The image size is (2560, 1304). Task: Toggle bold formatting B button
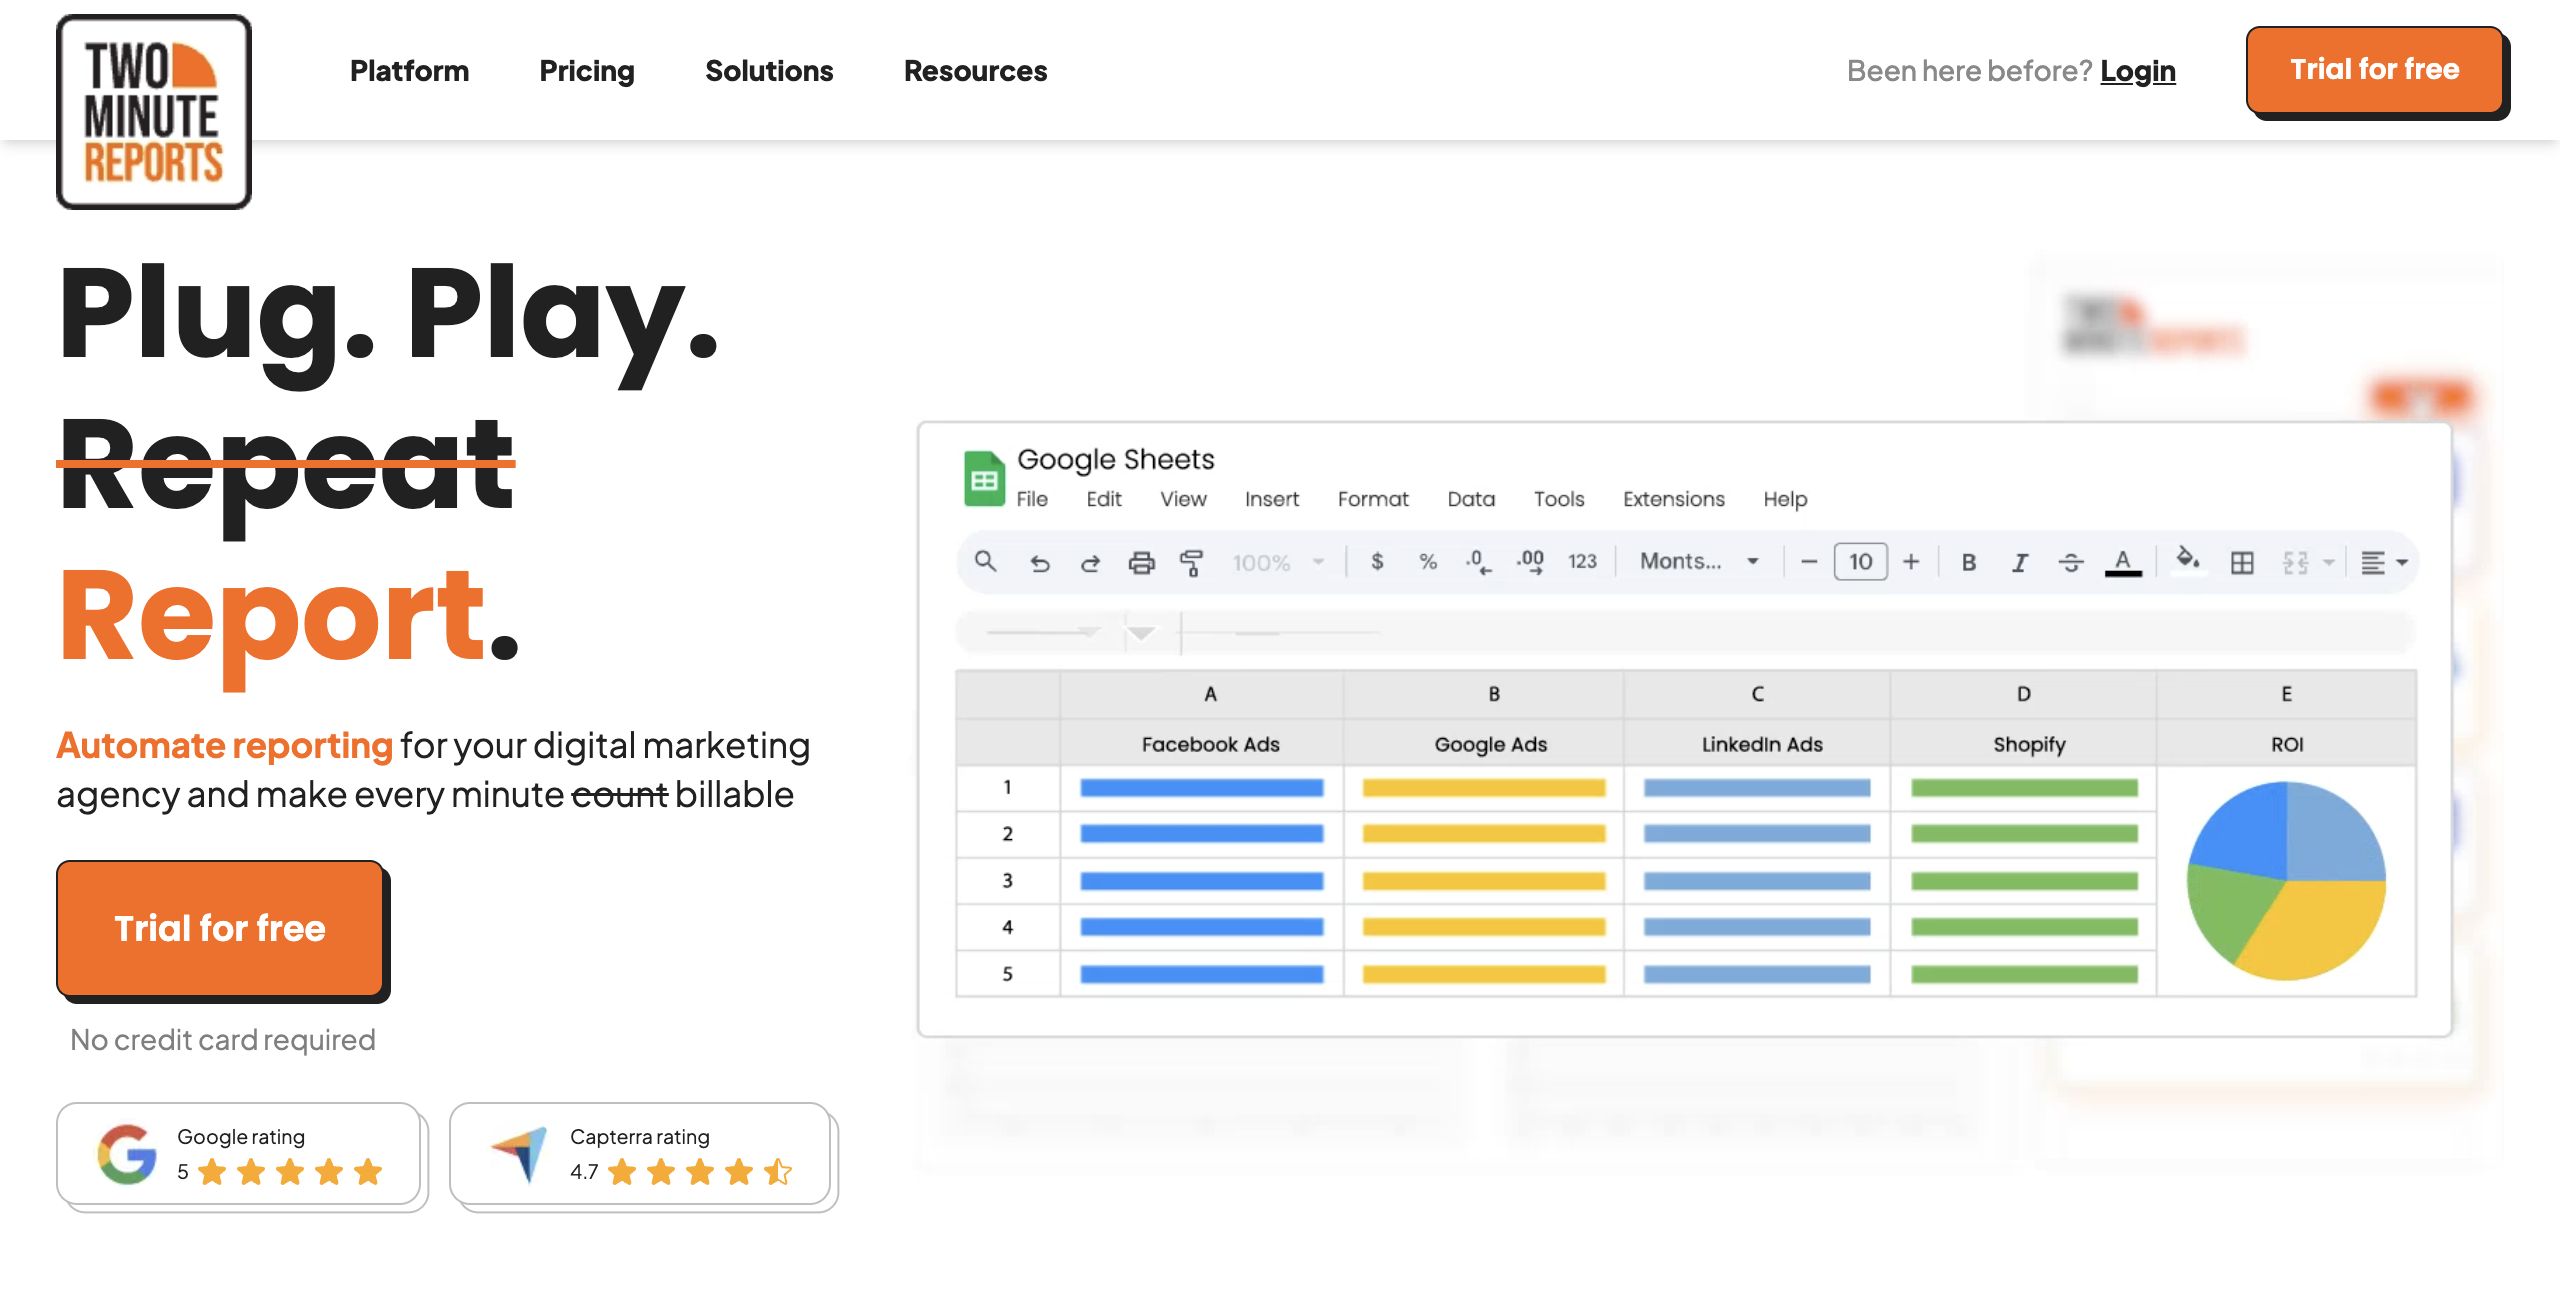click(x=1968, y=563)
